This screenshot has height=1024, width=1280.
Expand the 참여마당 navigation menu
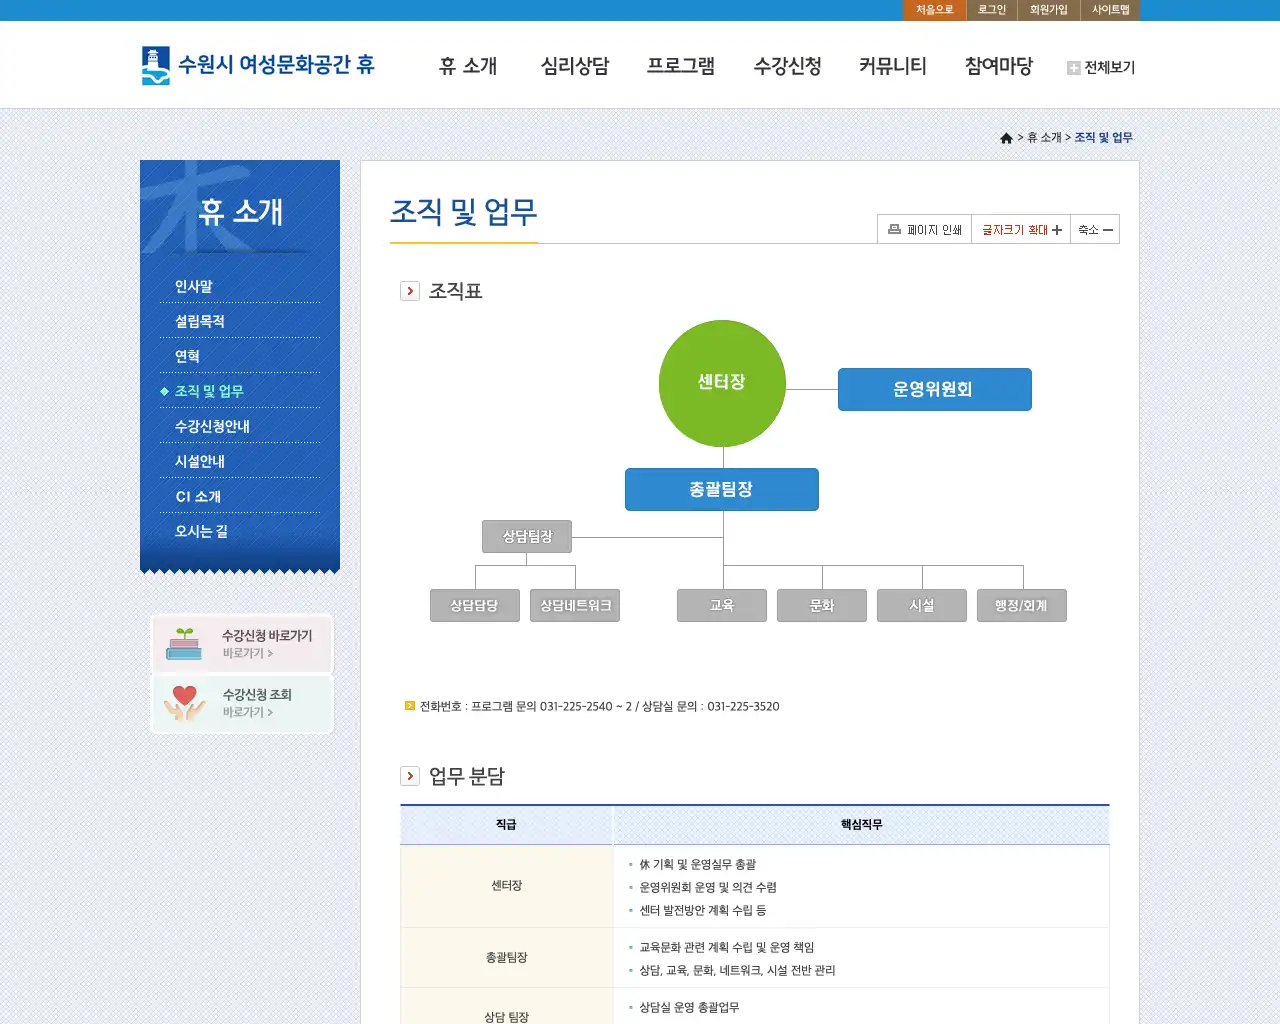click(998, 66)
